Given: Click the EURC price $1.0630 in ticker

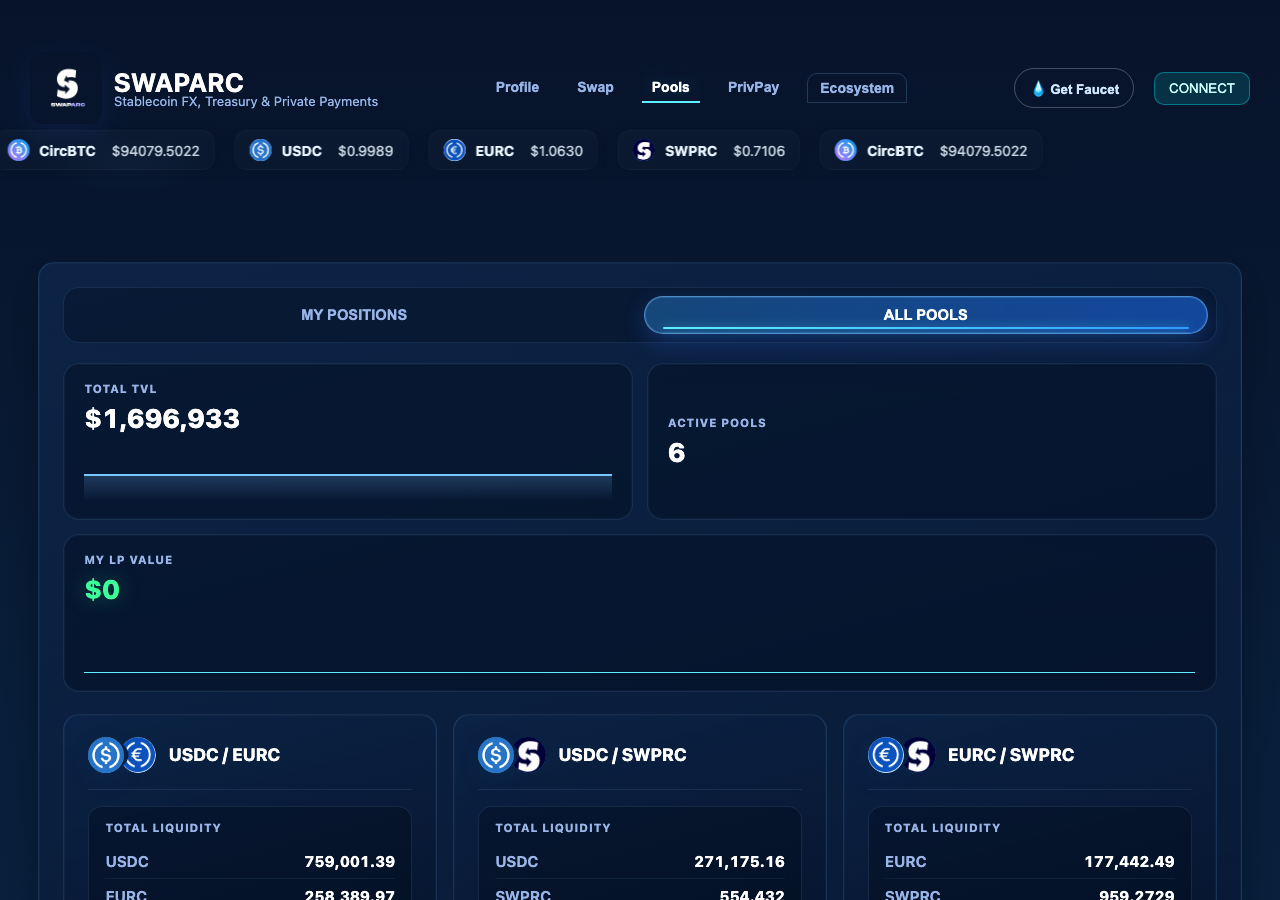Looking at the screenshot, I should click(x=556, y=151).
